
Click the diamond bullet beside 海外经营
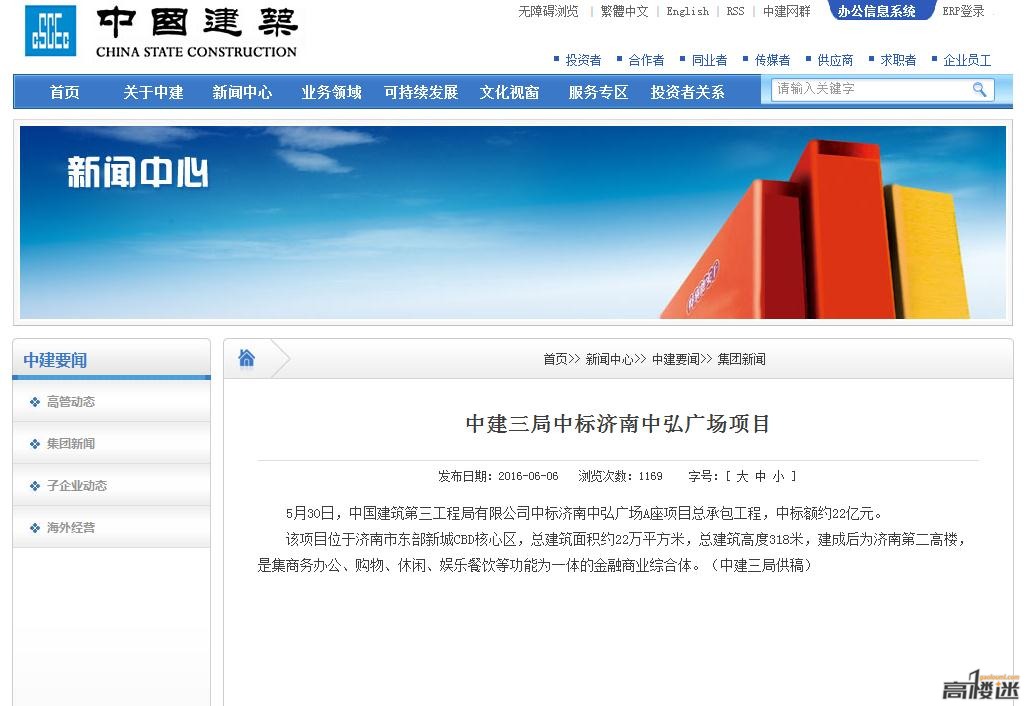click(x=35, y=527)
